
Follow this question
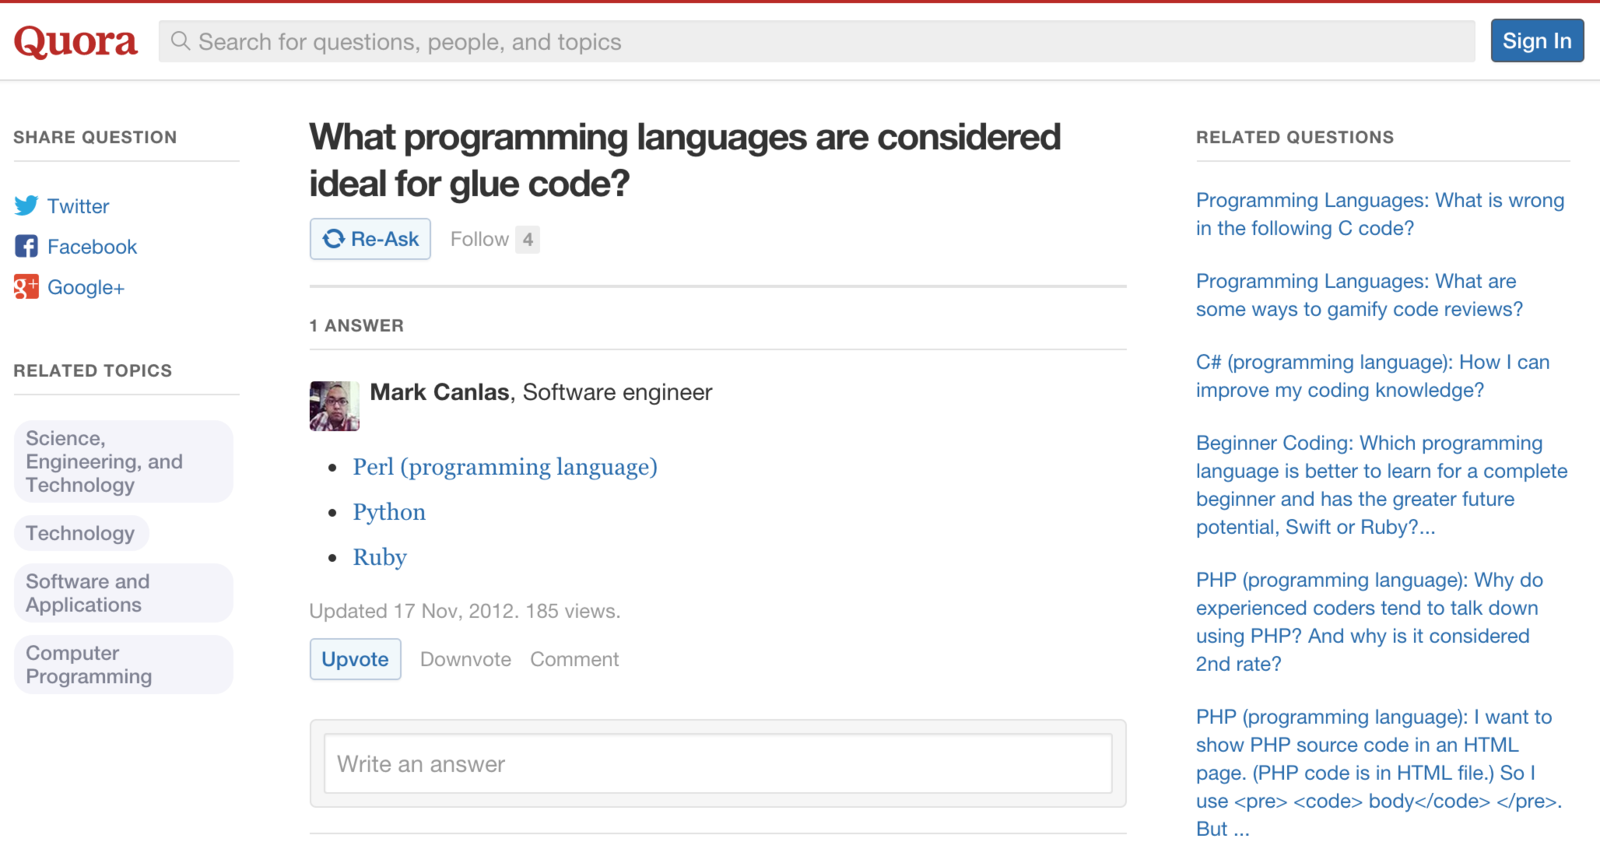pyautogui.click(x=479, y=239)
